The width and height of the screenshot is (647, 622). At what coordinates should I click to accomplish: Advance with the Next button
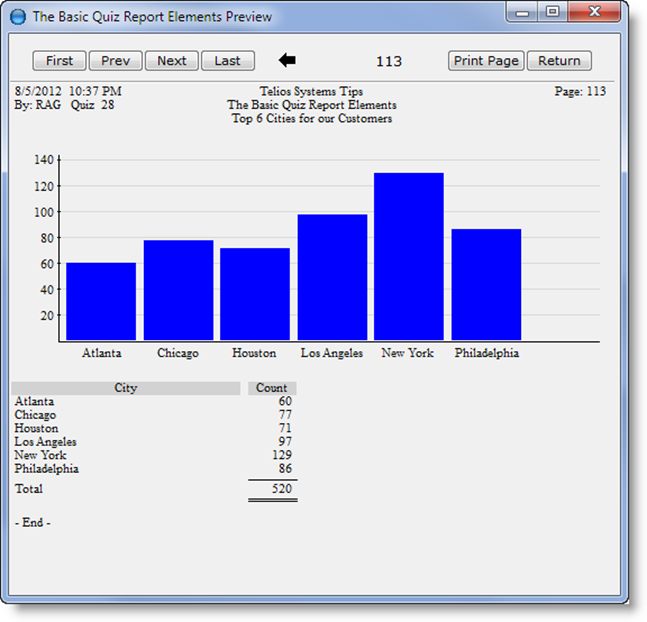(172, 61)
